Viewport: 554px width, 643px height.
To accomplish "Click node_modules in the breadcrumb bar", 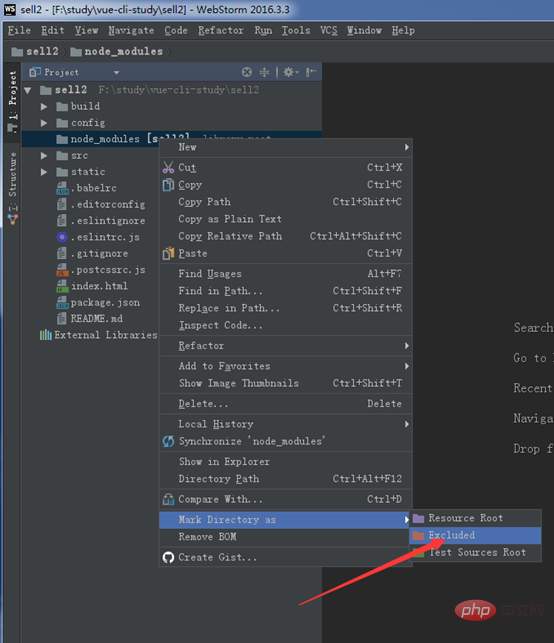I will tap(123, 52).
